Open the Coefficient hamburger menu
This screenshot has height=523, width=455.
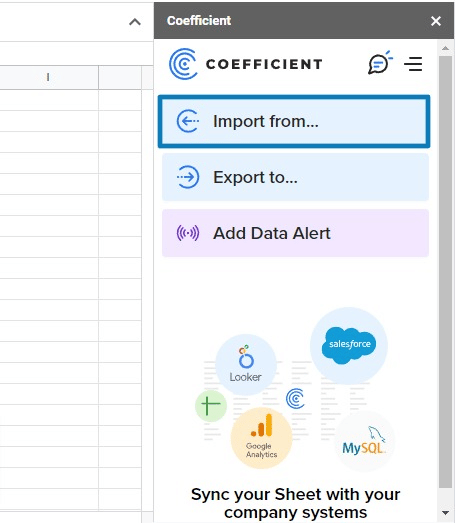[x=413, y=64]
